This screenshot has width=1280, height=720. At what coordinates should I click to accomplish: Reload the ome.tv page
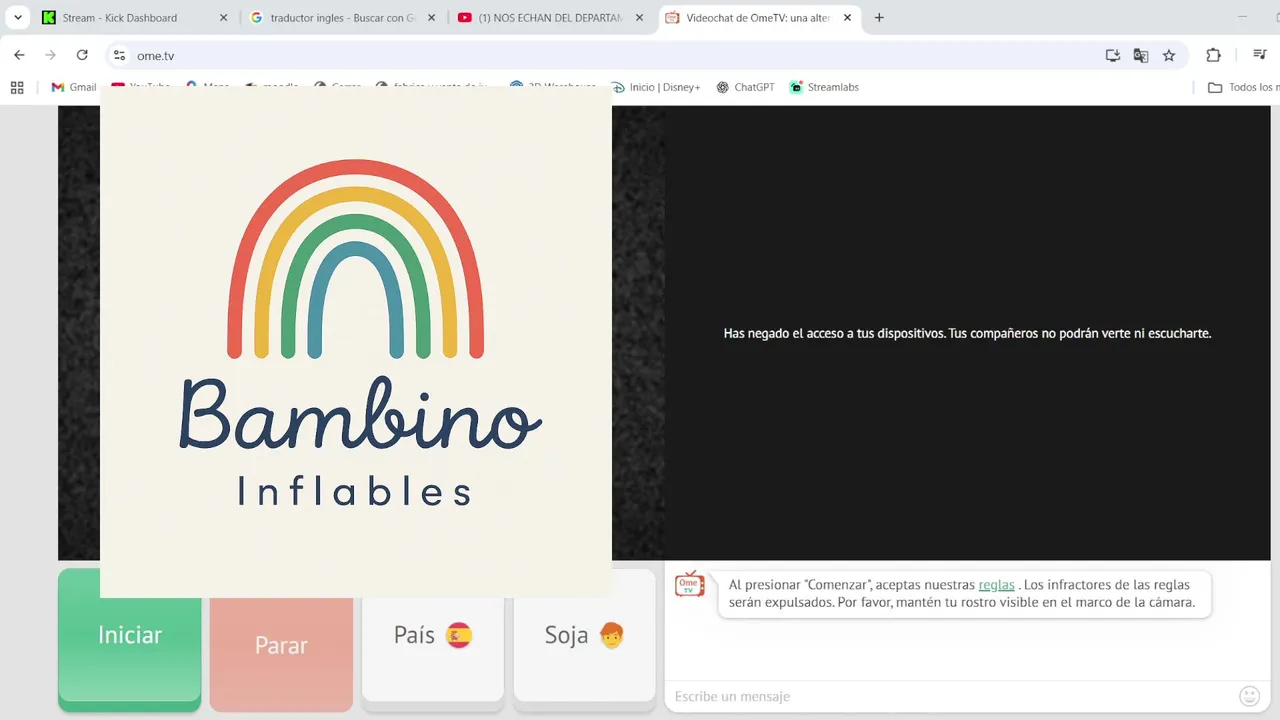(82, 55)
